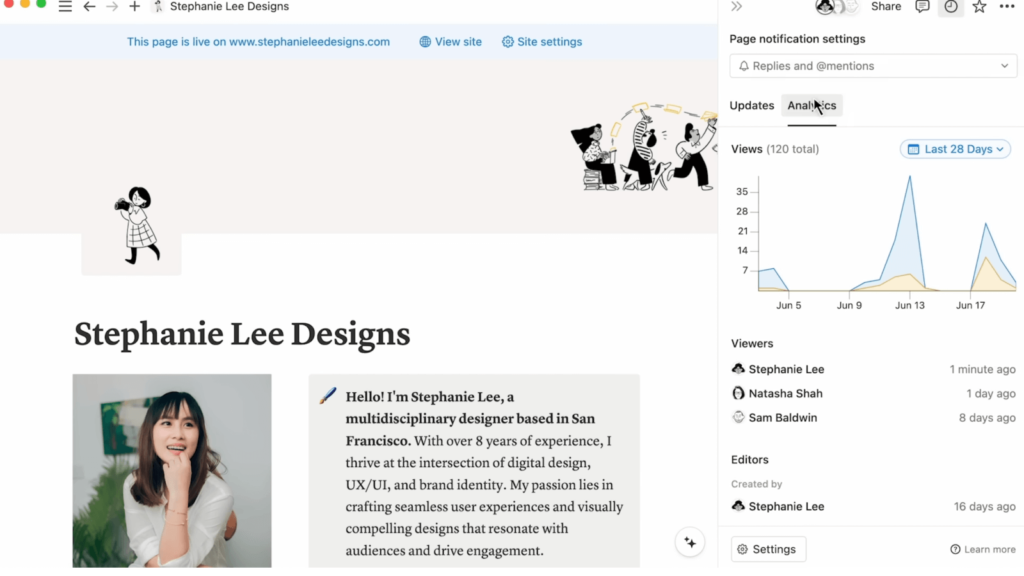Open the Learn more help link
Screen dimensions: 1024x576
point(982,549)
